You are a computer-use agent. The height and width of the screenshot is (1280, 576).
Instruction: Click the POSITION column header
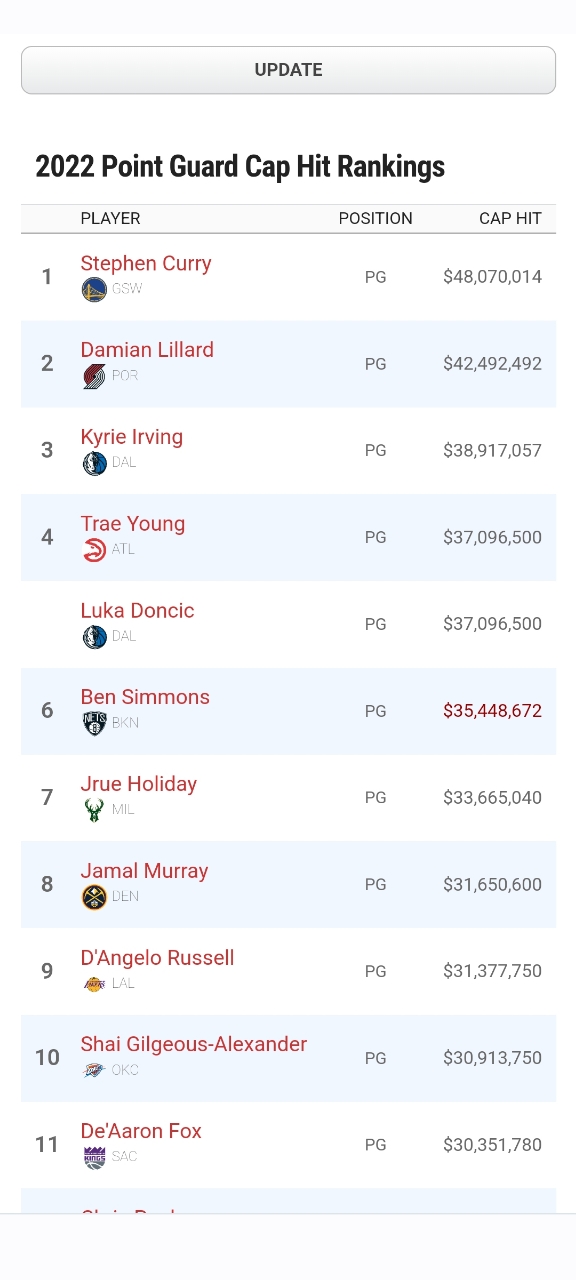(375, 218)
